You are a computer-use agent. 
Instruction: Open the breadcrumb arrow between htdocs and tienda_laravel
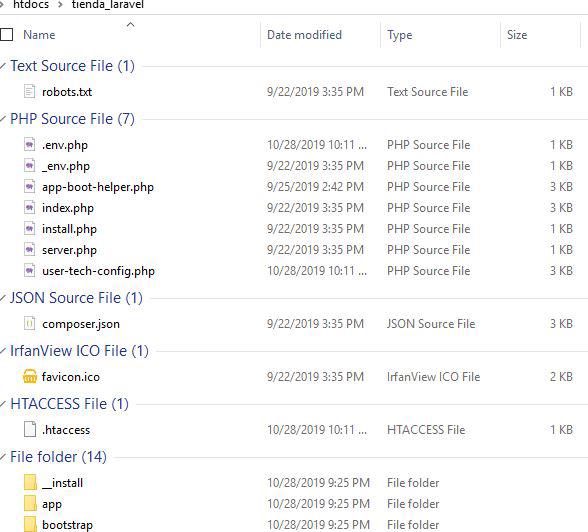60,5
